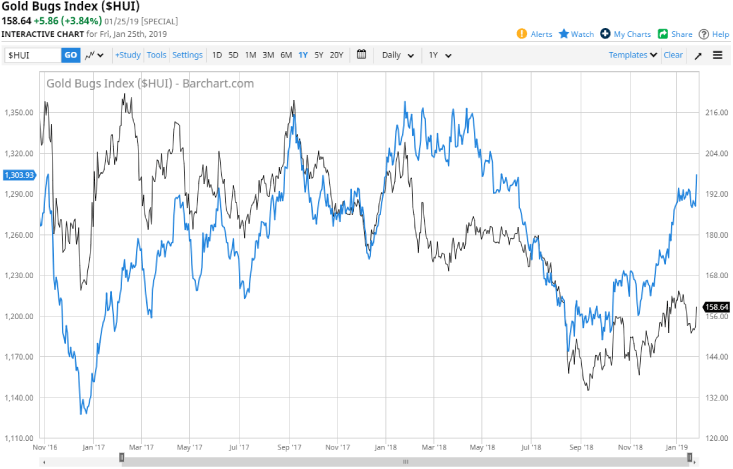Expand the Daily frequency dropdown
The height and width of the screenshot is (469, 733).
[398, 55]
